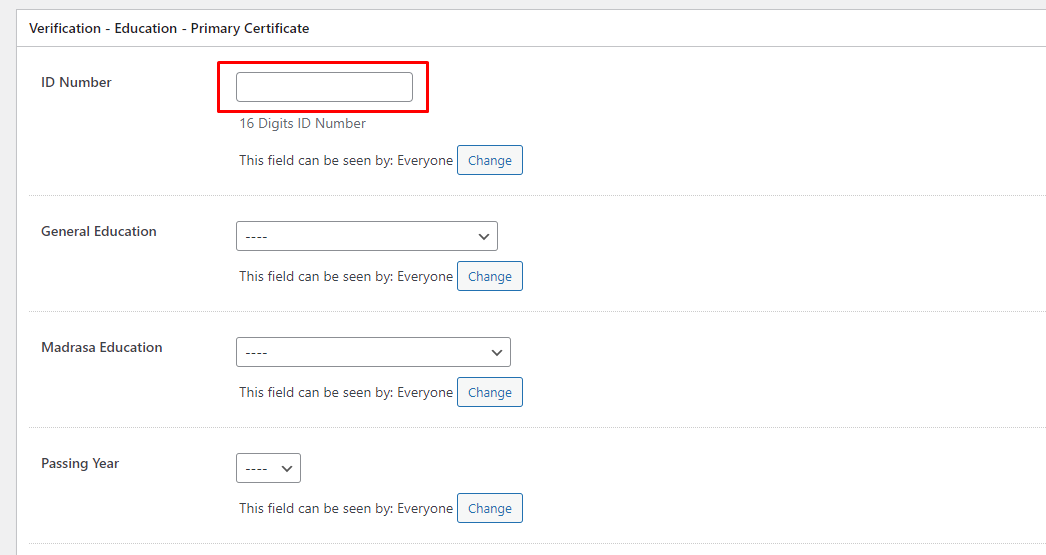The image size is (1046, 555).
Task: Select the Madrasa Education label text
Action: coord(101,348)
